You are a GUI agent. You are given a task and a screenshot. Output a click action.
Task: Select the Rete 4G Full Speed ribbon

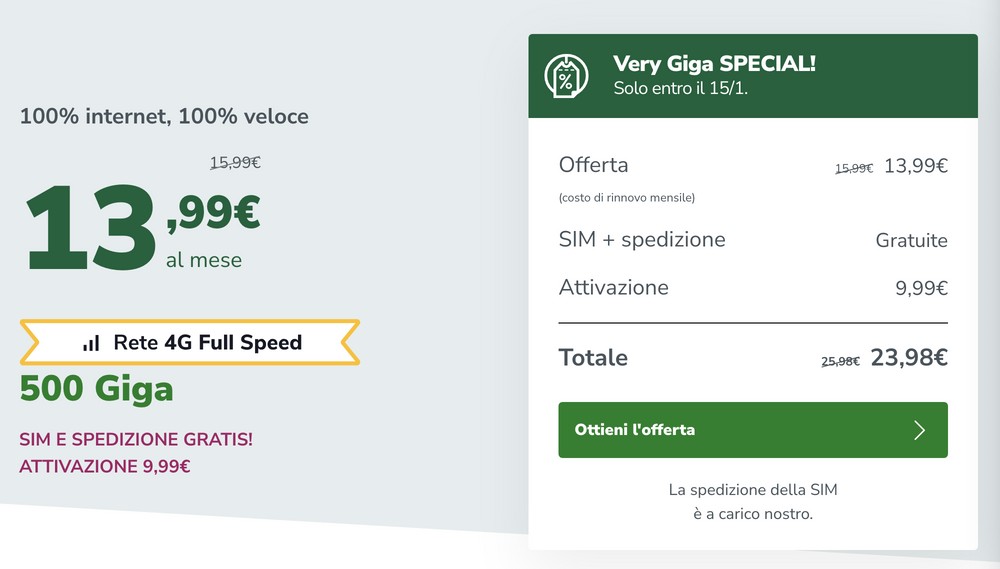pyautogui.click(x=190, y=343)
